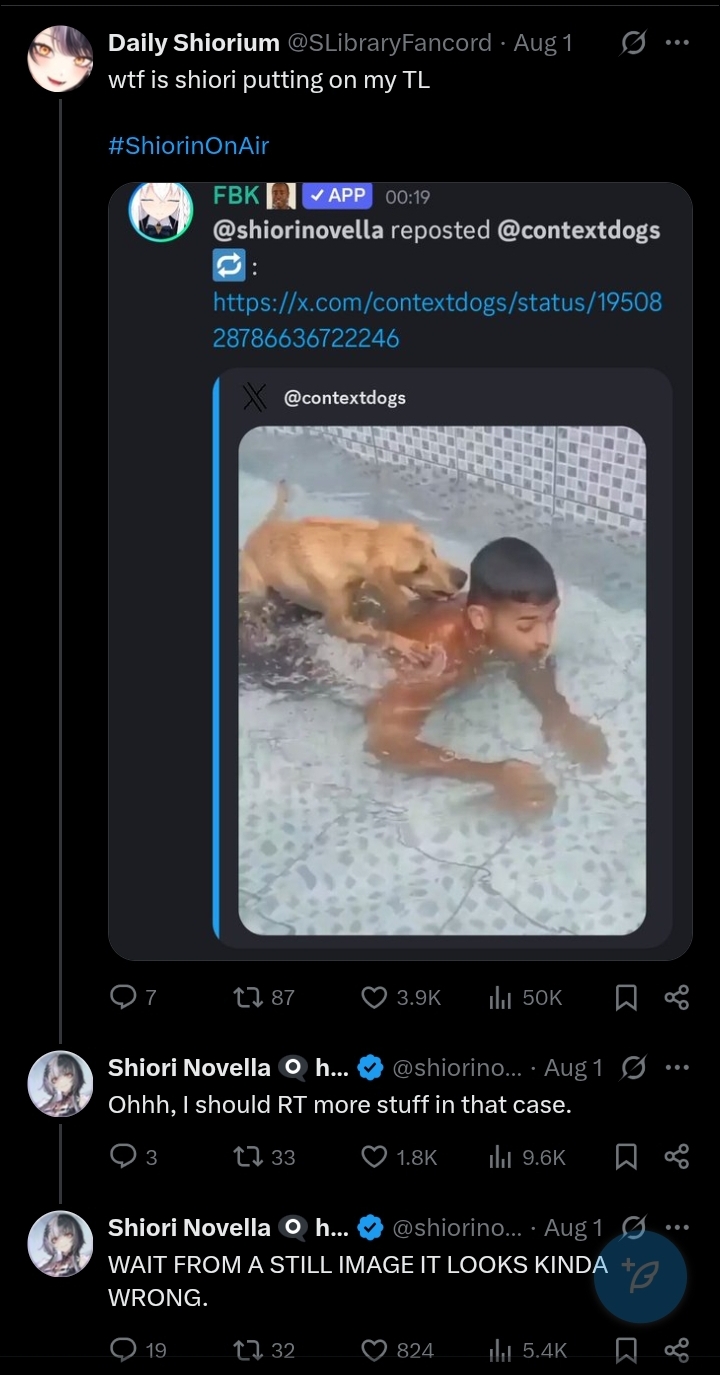Retweet Shiori's reply with 33 reposts

click(x=244, y=1157)
